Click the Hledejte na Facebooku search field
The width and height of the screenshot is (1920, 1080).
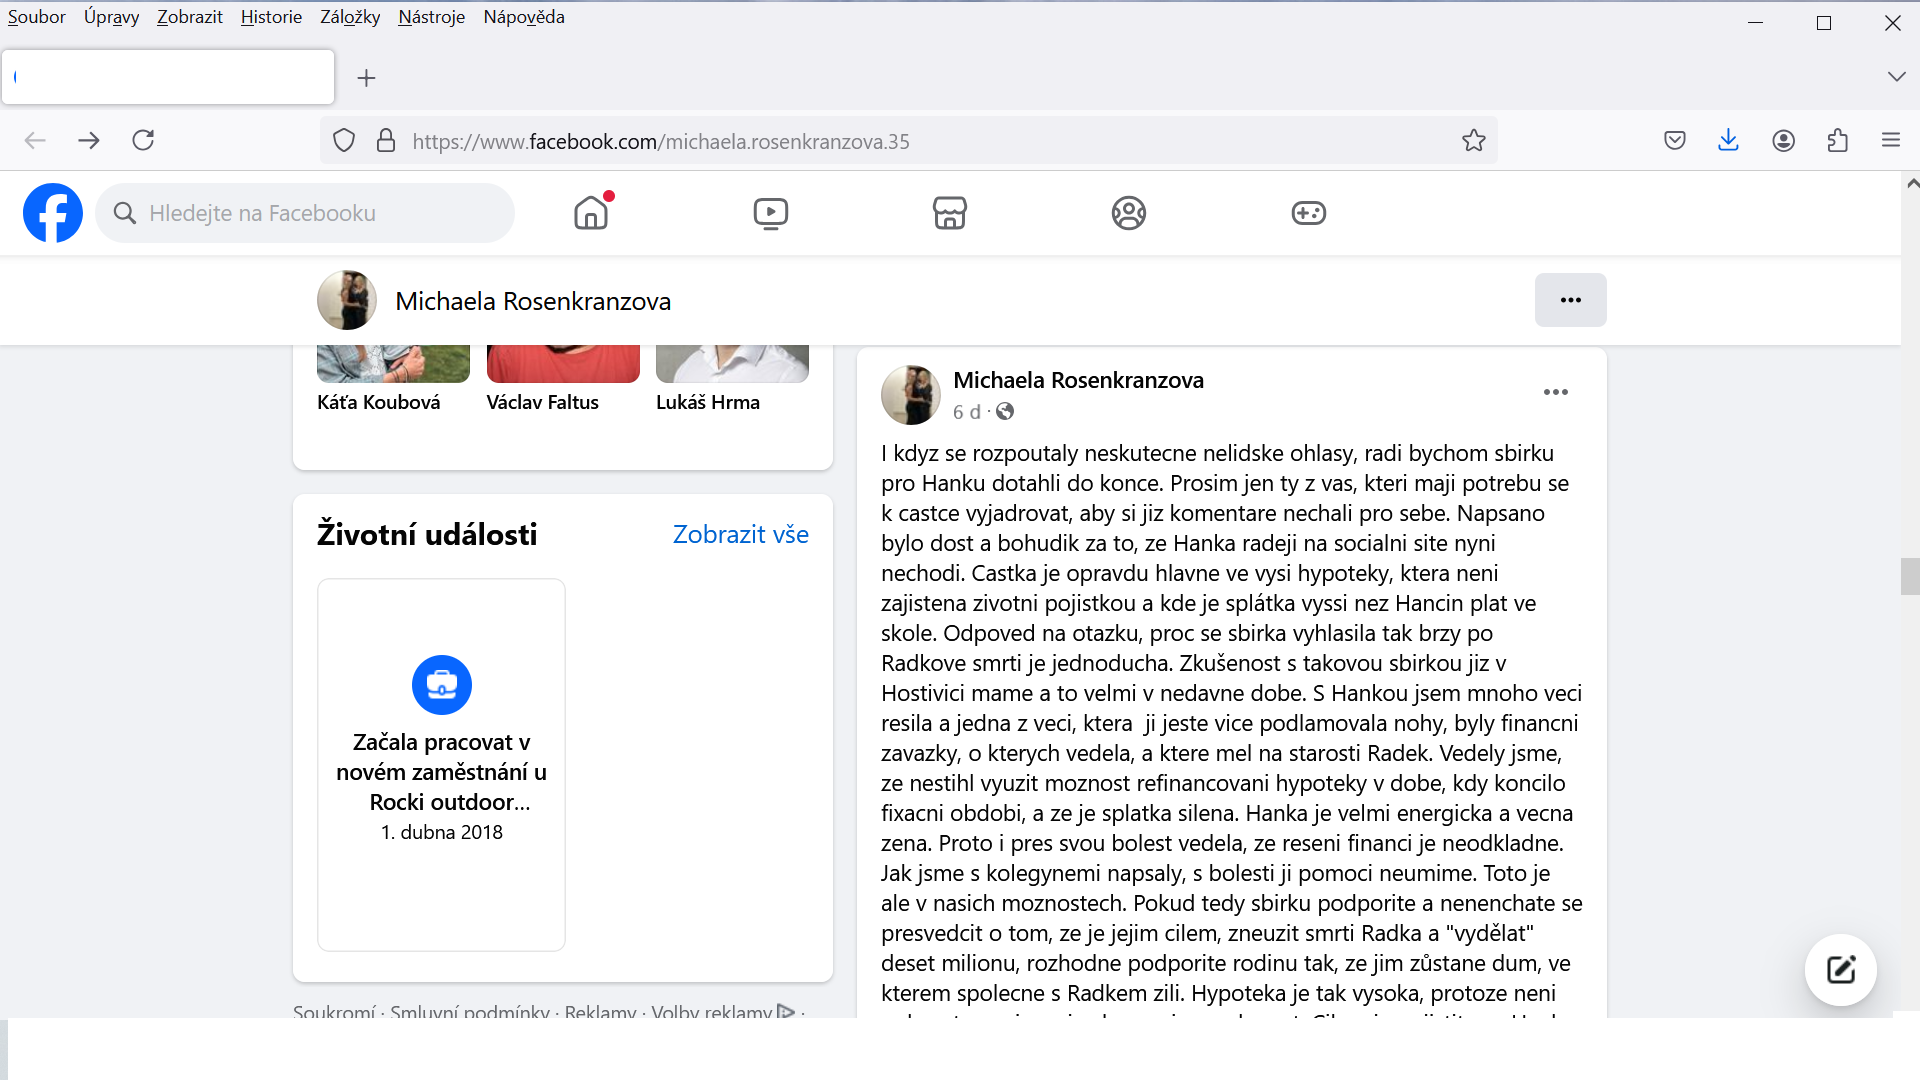coord(305,213)
